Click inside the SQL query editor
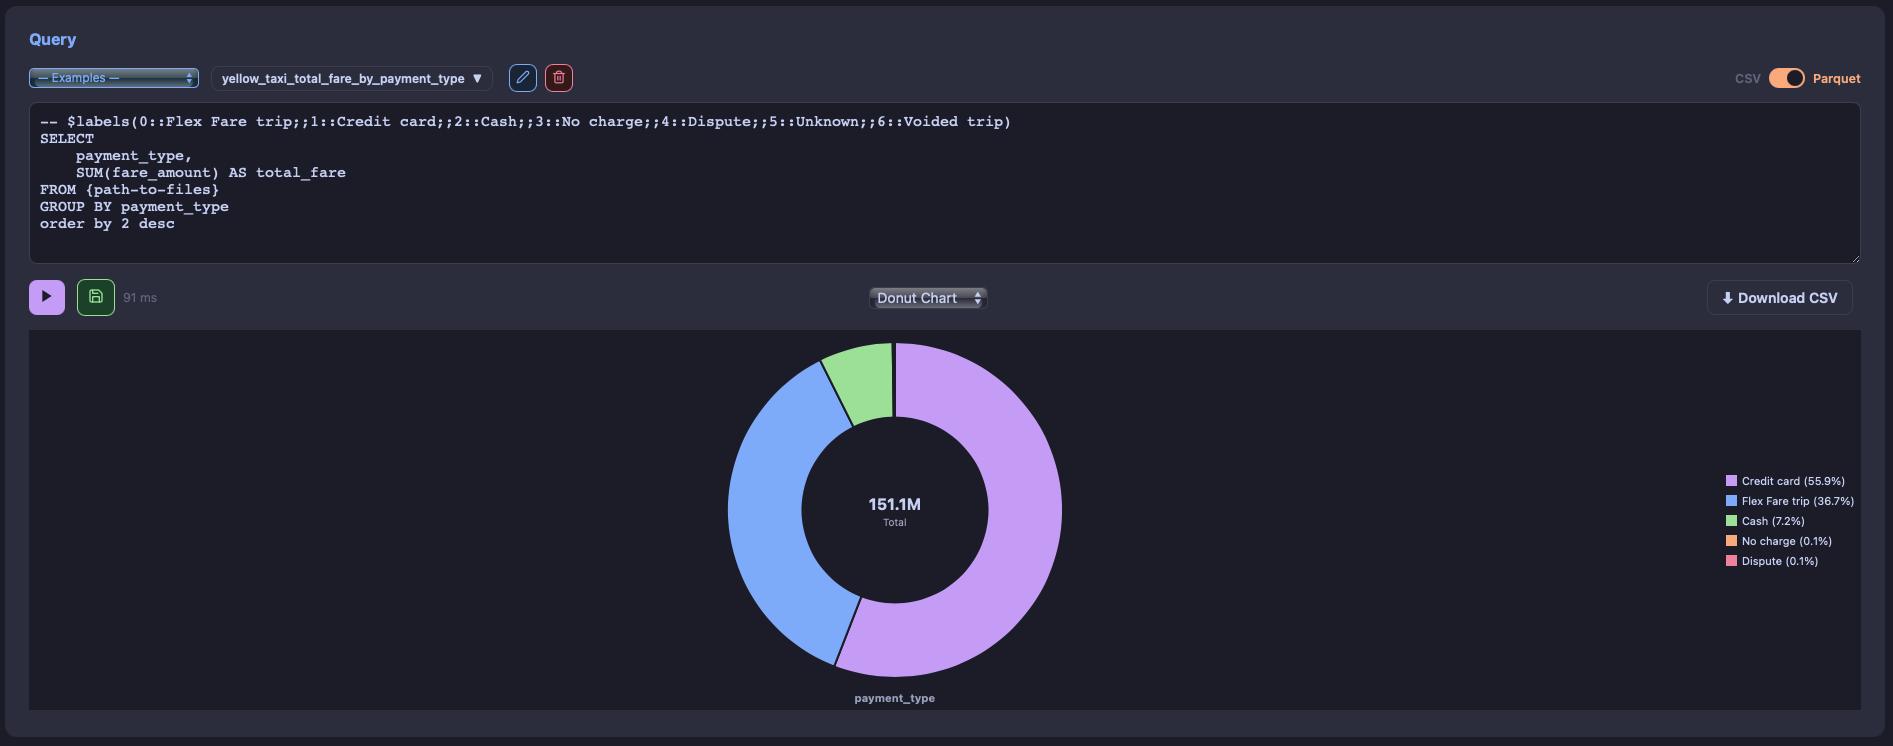 944,182
